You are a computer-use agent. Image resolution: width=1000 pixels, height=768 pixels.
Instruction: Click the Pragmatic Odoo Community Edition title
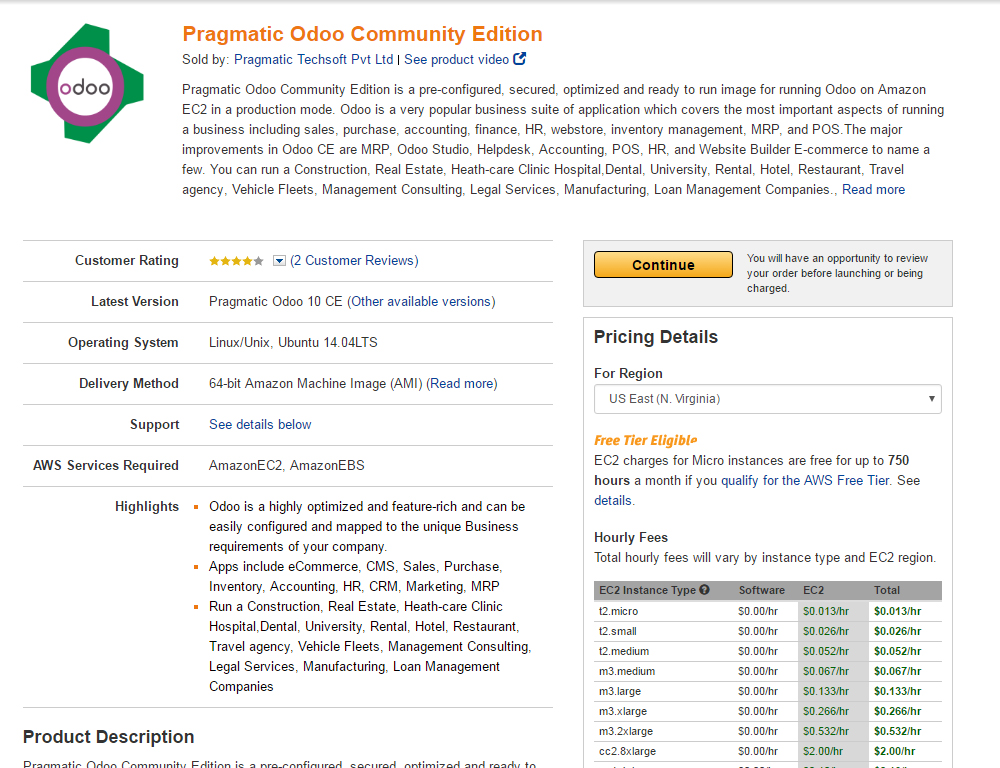[x=362, y=34]
